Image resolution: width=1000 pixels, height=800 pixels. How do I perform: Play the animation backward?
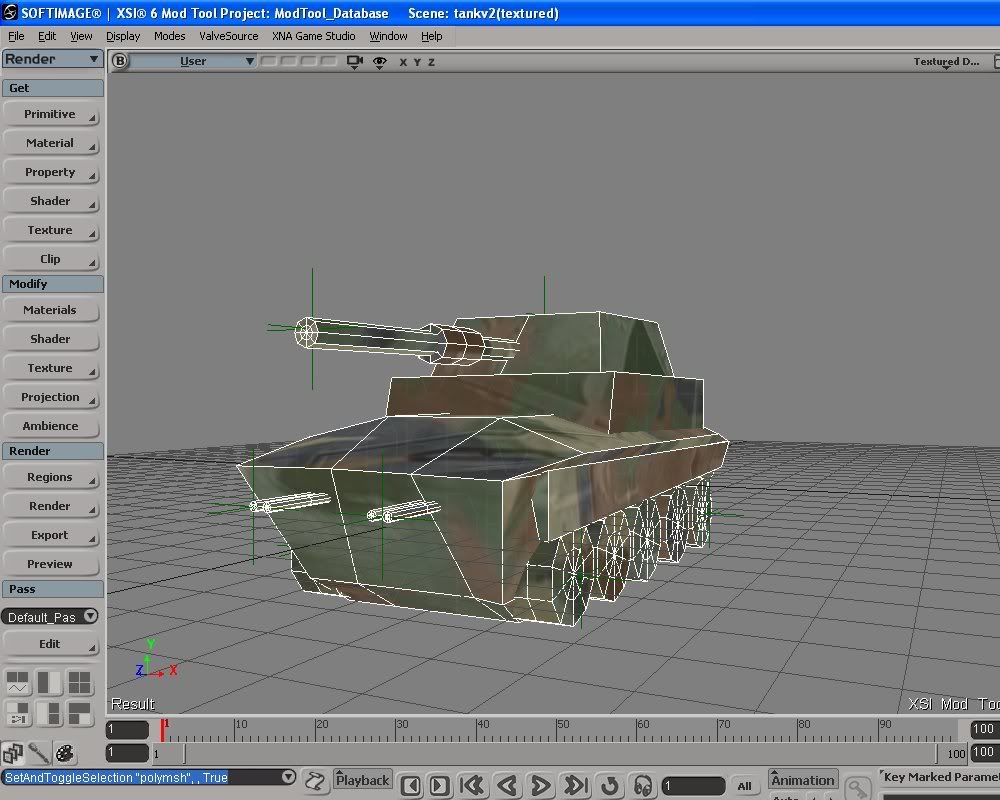click(507, 785)
